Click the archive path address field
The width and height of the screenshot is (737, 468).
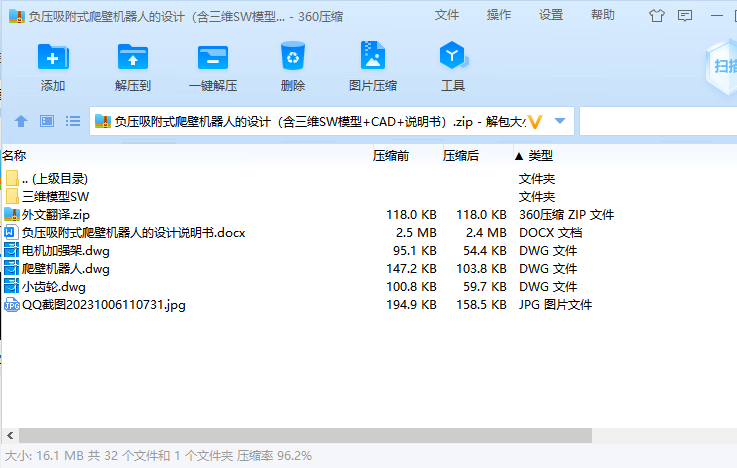click(x=331, y=122)
